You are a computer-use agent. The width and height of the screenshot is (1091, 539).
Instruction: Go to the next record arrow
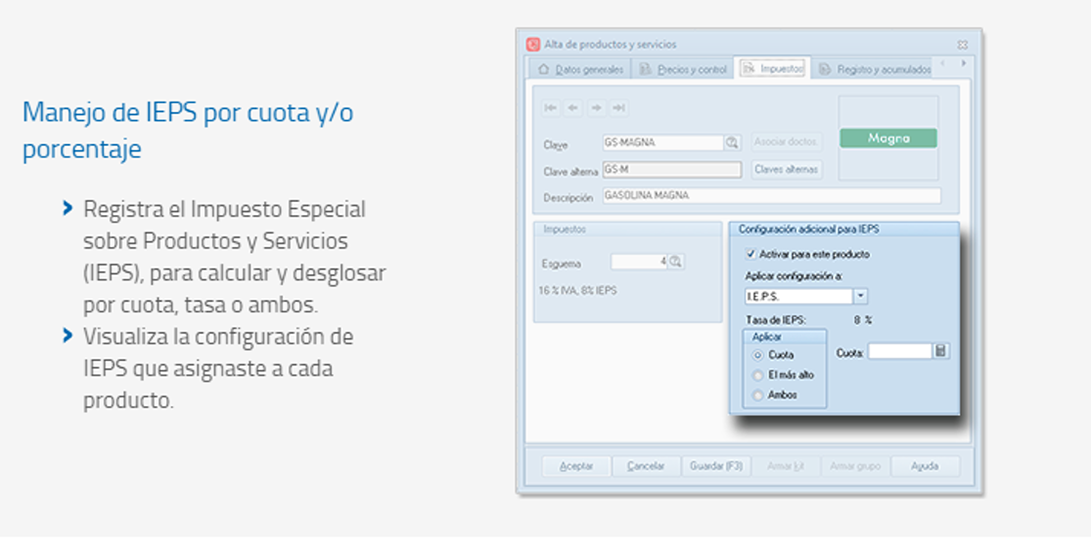click(x=596, y=108)
